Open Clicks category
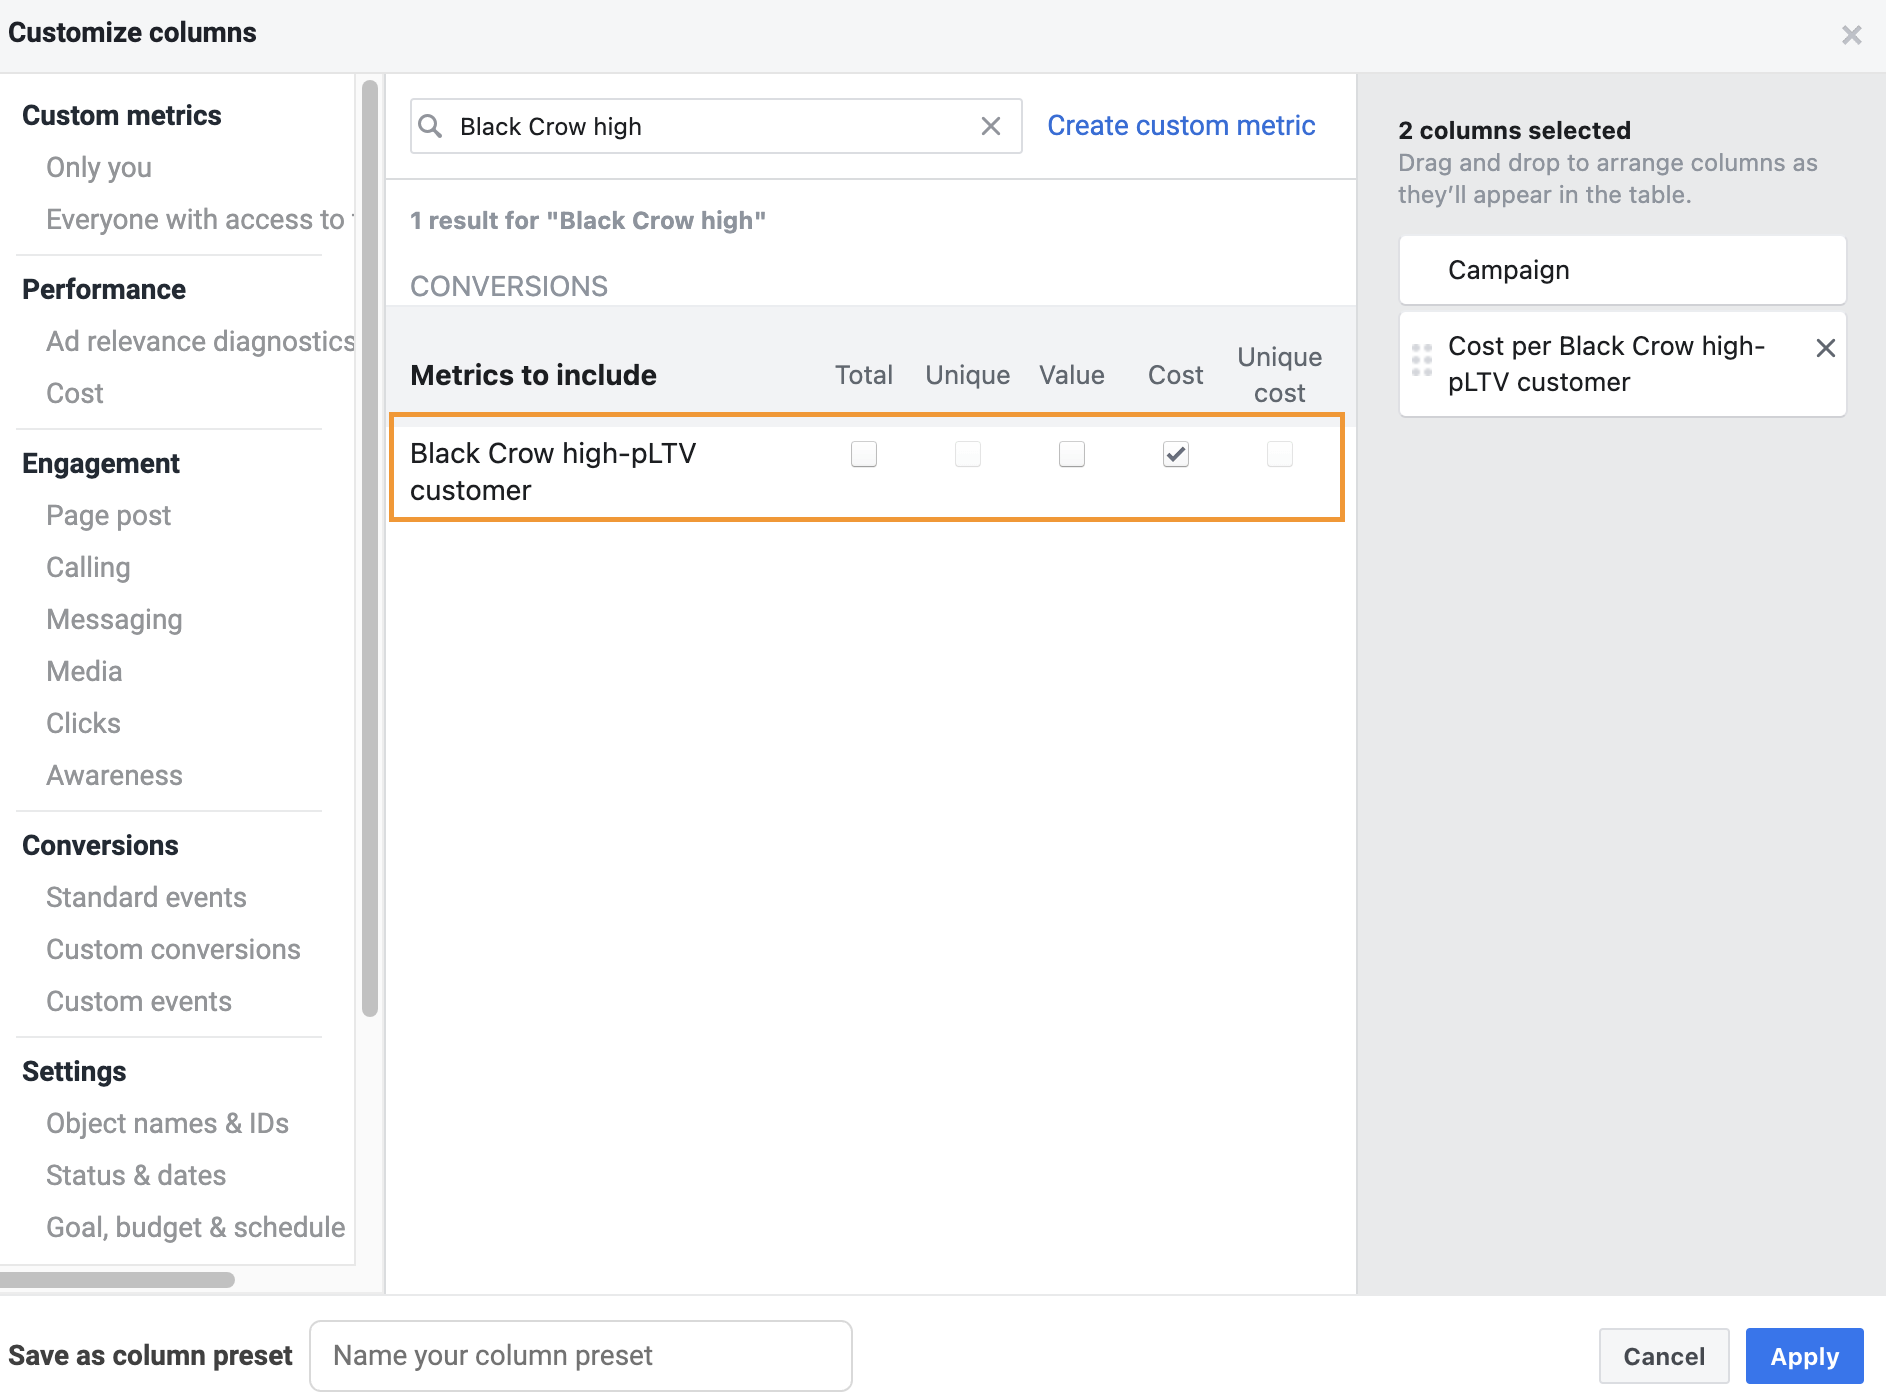This screenshot has height=1398, width=1886. coord(83,723)
